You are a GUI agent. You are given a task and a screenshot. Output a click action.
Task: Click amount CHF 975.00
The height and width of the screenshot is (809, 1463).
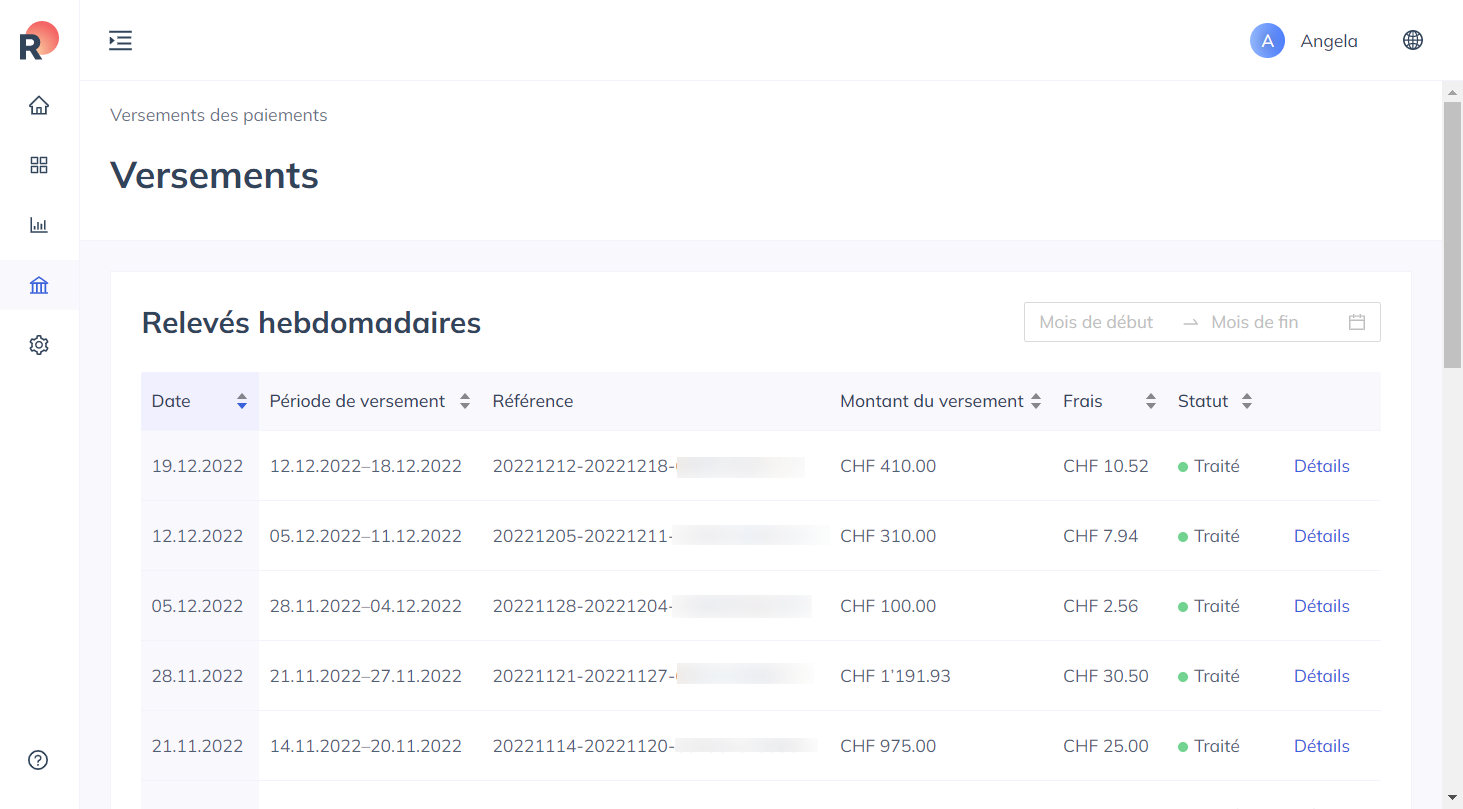click(x=888, y=746)
